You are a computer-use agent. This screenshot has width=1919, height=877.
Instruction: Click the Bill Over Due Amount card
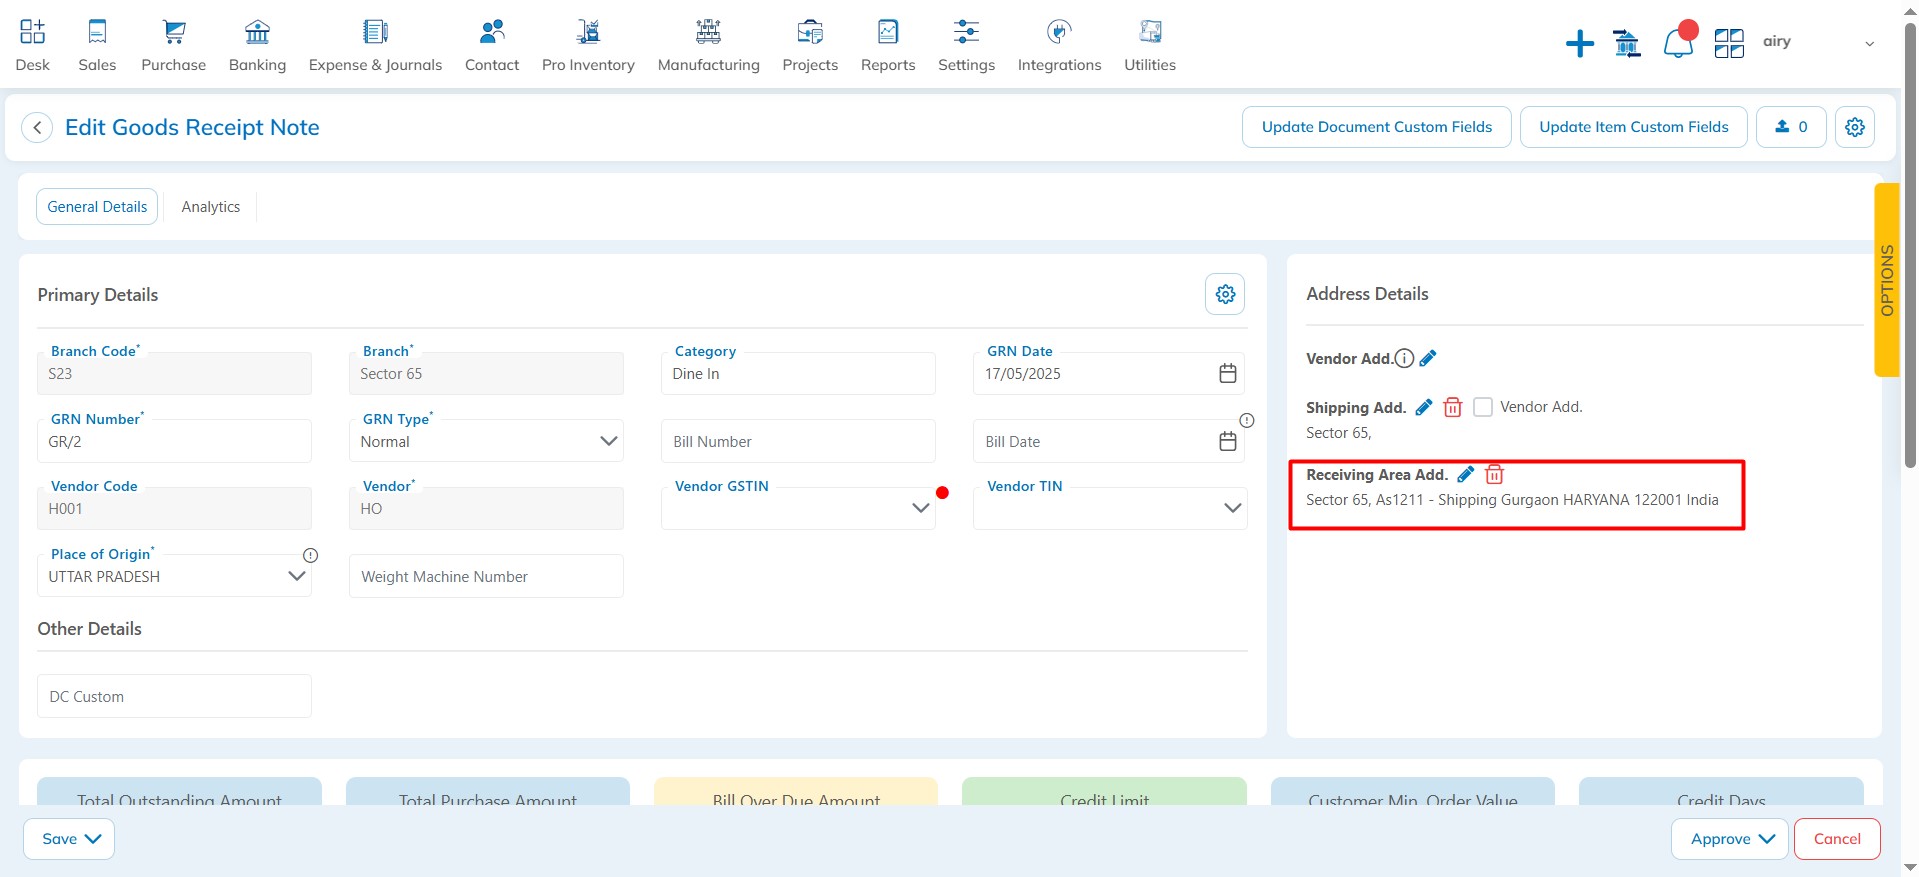click(x=796, y=791)
